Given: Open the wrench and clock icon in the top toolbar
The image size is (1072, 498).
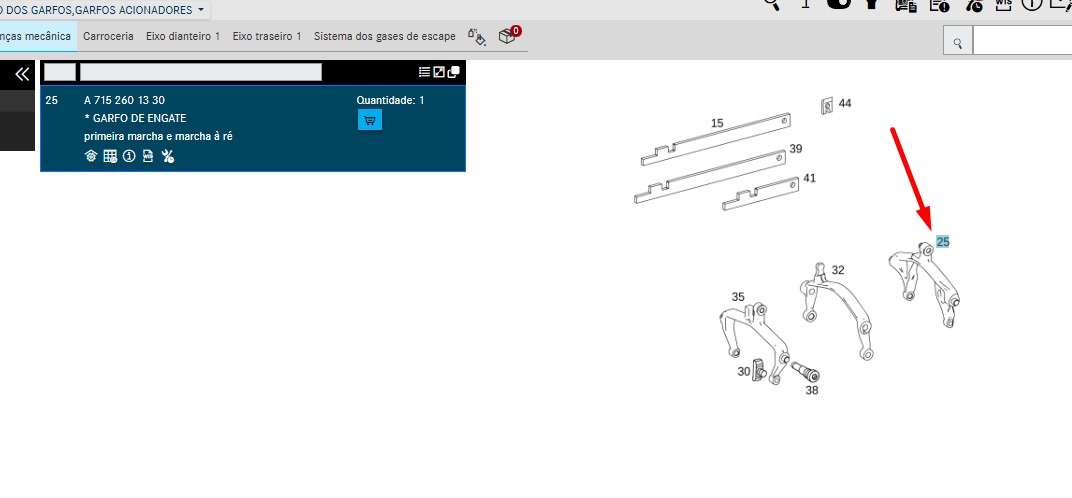Looking at the screenshot, I should [x=974, y=4].
